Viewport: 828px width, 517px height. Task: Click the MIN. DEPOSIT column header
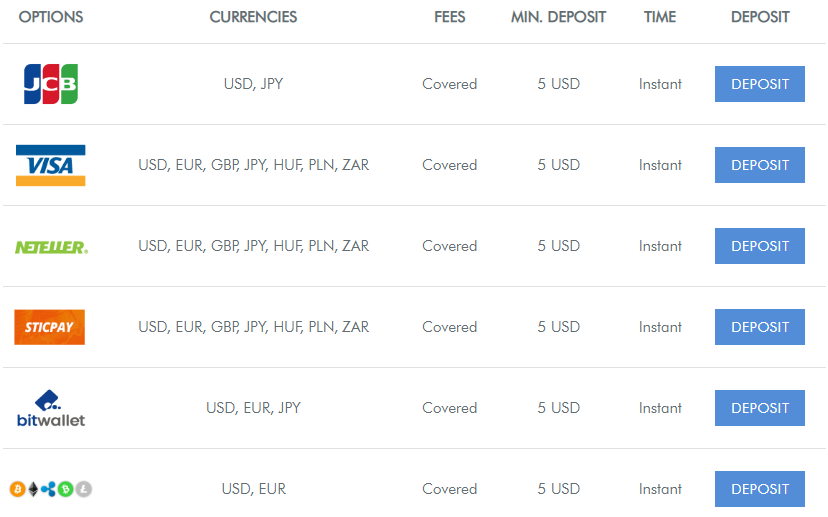coord(558,17)
